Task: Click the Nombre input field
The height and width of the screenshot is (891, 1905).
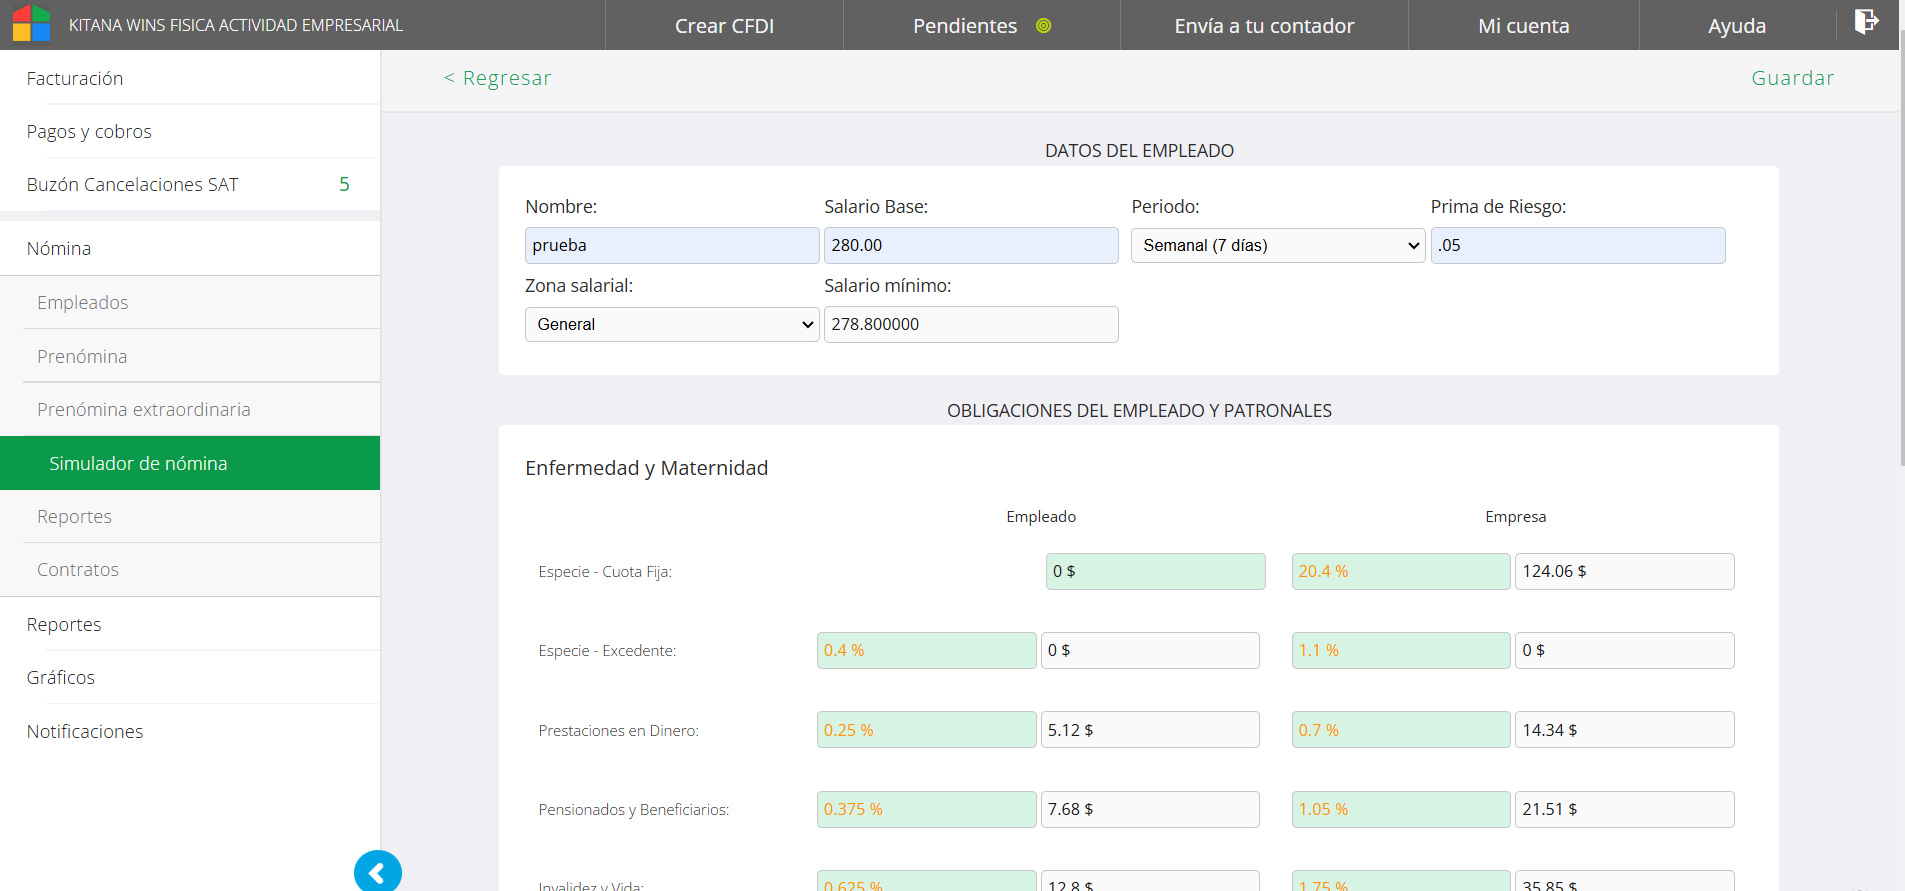Action: [671, 246]
